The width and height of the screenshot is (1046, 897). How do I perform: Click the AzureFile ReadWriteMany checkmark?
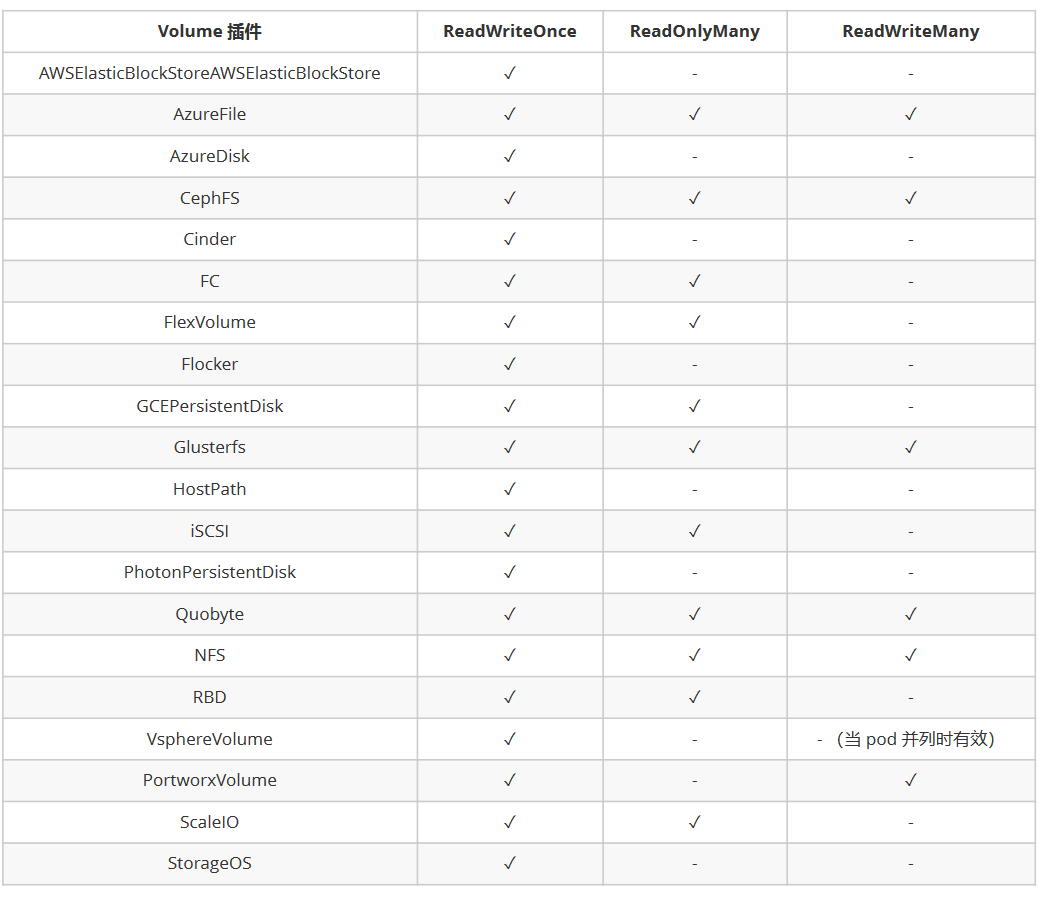[911, 115]
